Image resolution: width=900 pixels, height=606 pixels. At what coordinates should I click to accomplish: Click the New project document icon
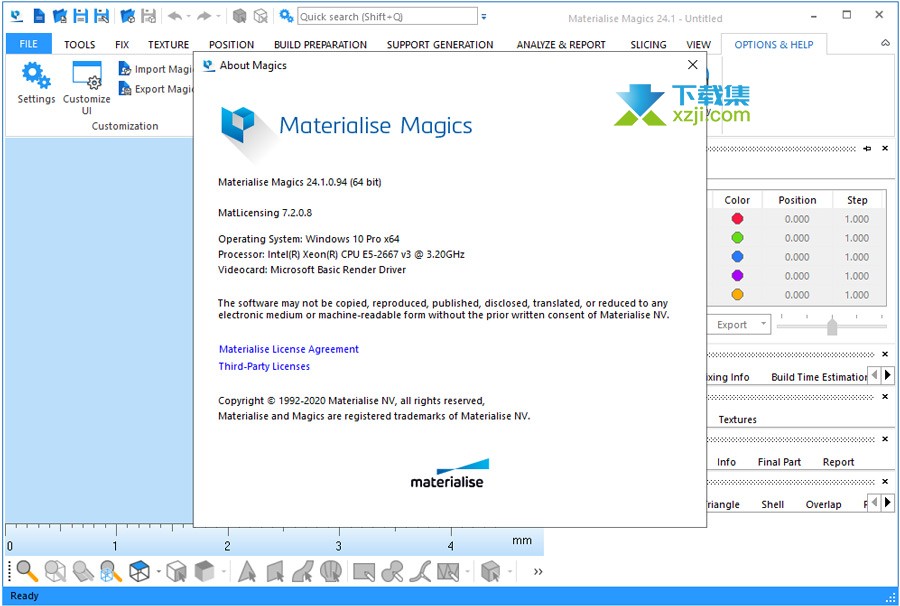point(39,16)
